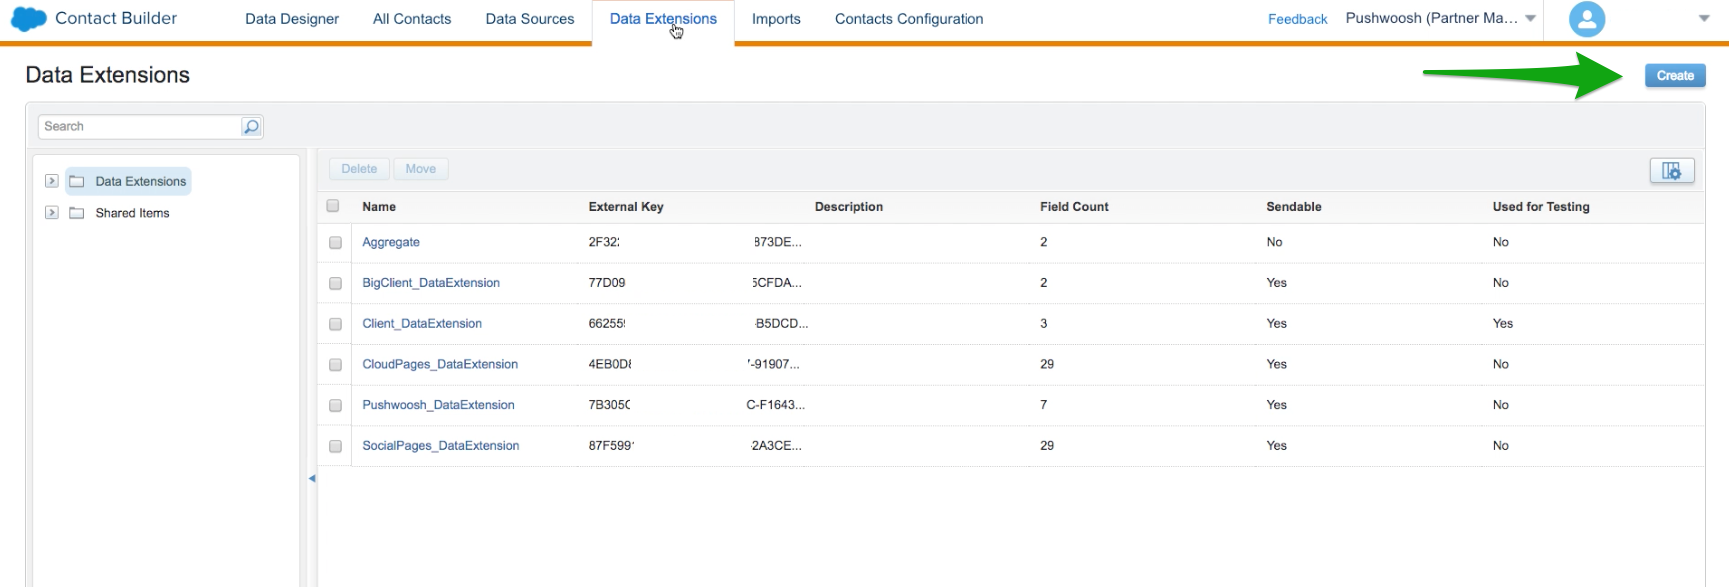Click the search magnifier icon
Screen dimensions: 1729x587
click(251, 126)
